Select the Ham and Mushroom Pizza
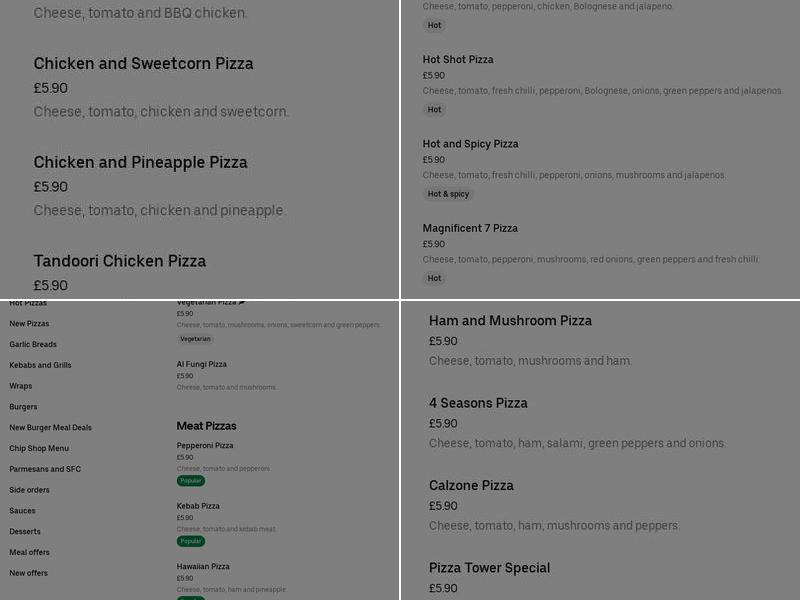Viewport: 800px width, 600px height. tap(511, 321)
